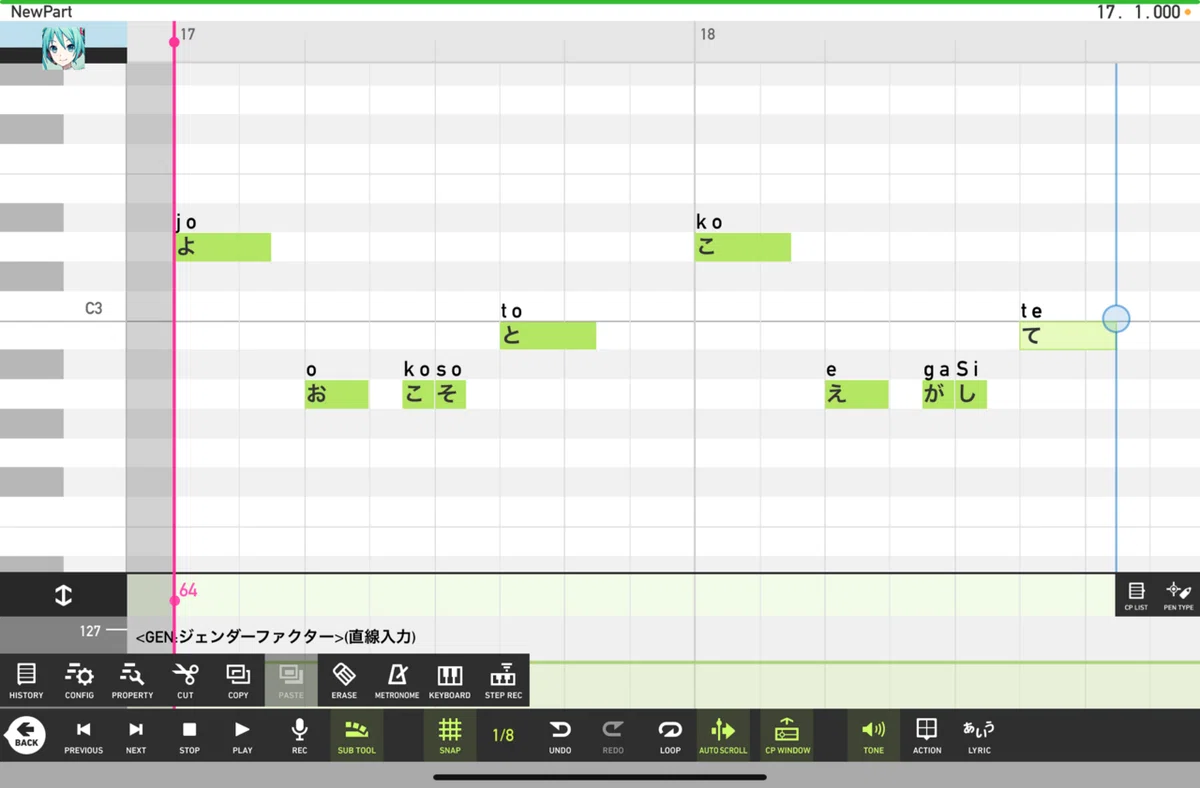Screen dimensions: 1200x788
Task: Open the METRONOME settings
Action: click(x=397, y=681)
